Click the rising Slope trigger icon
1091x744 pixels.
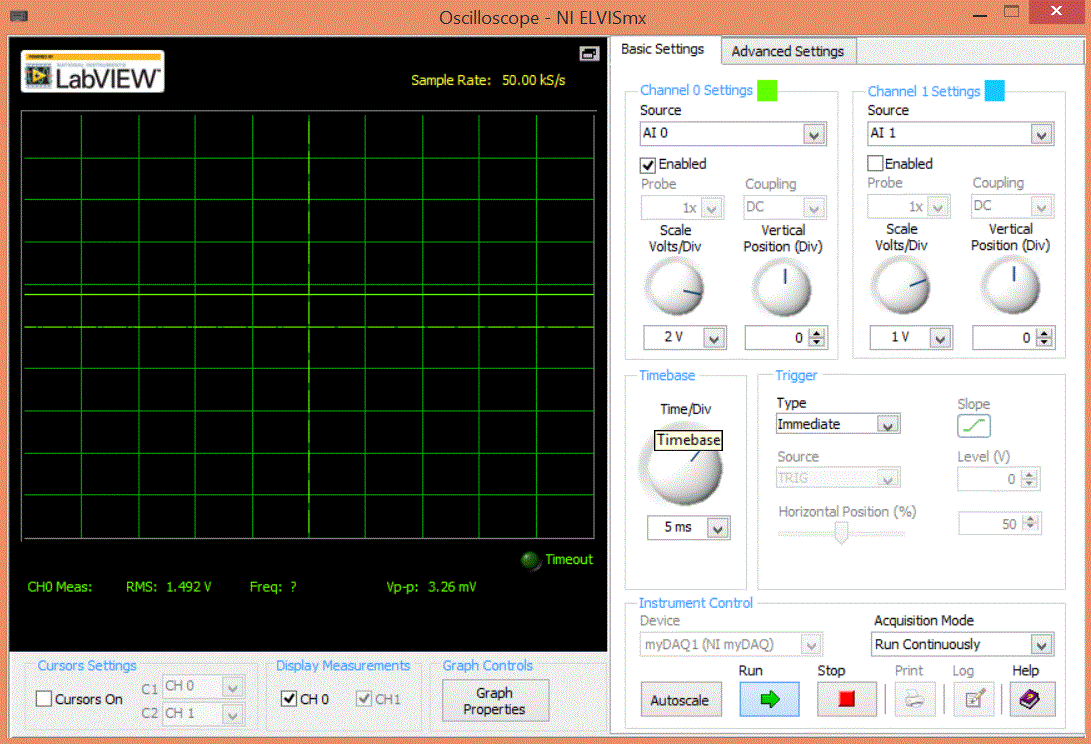tap(973, 427)
